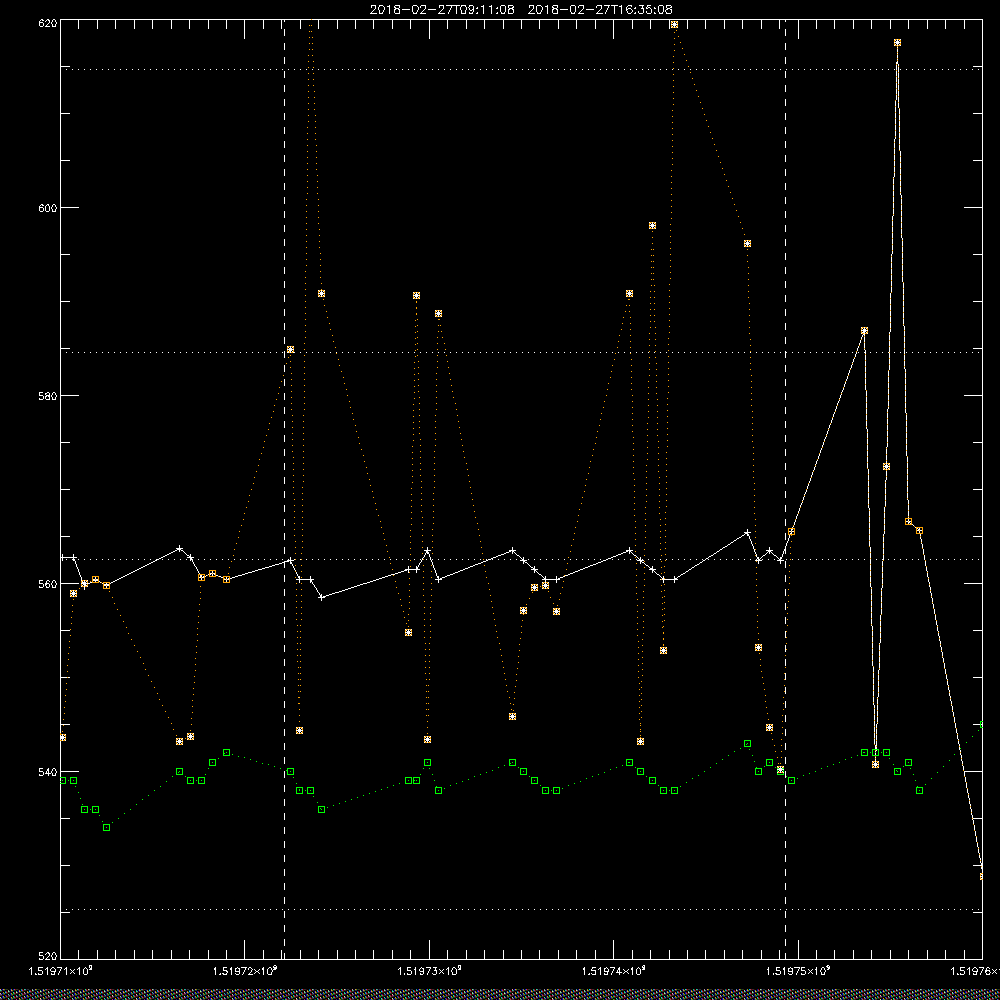This screenshot has width=1000, height=1000.
Task: Select the y-axis label 560
Action: [48, 584]
